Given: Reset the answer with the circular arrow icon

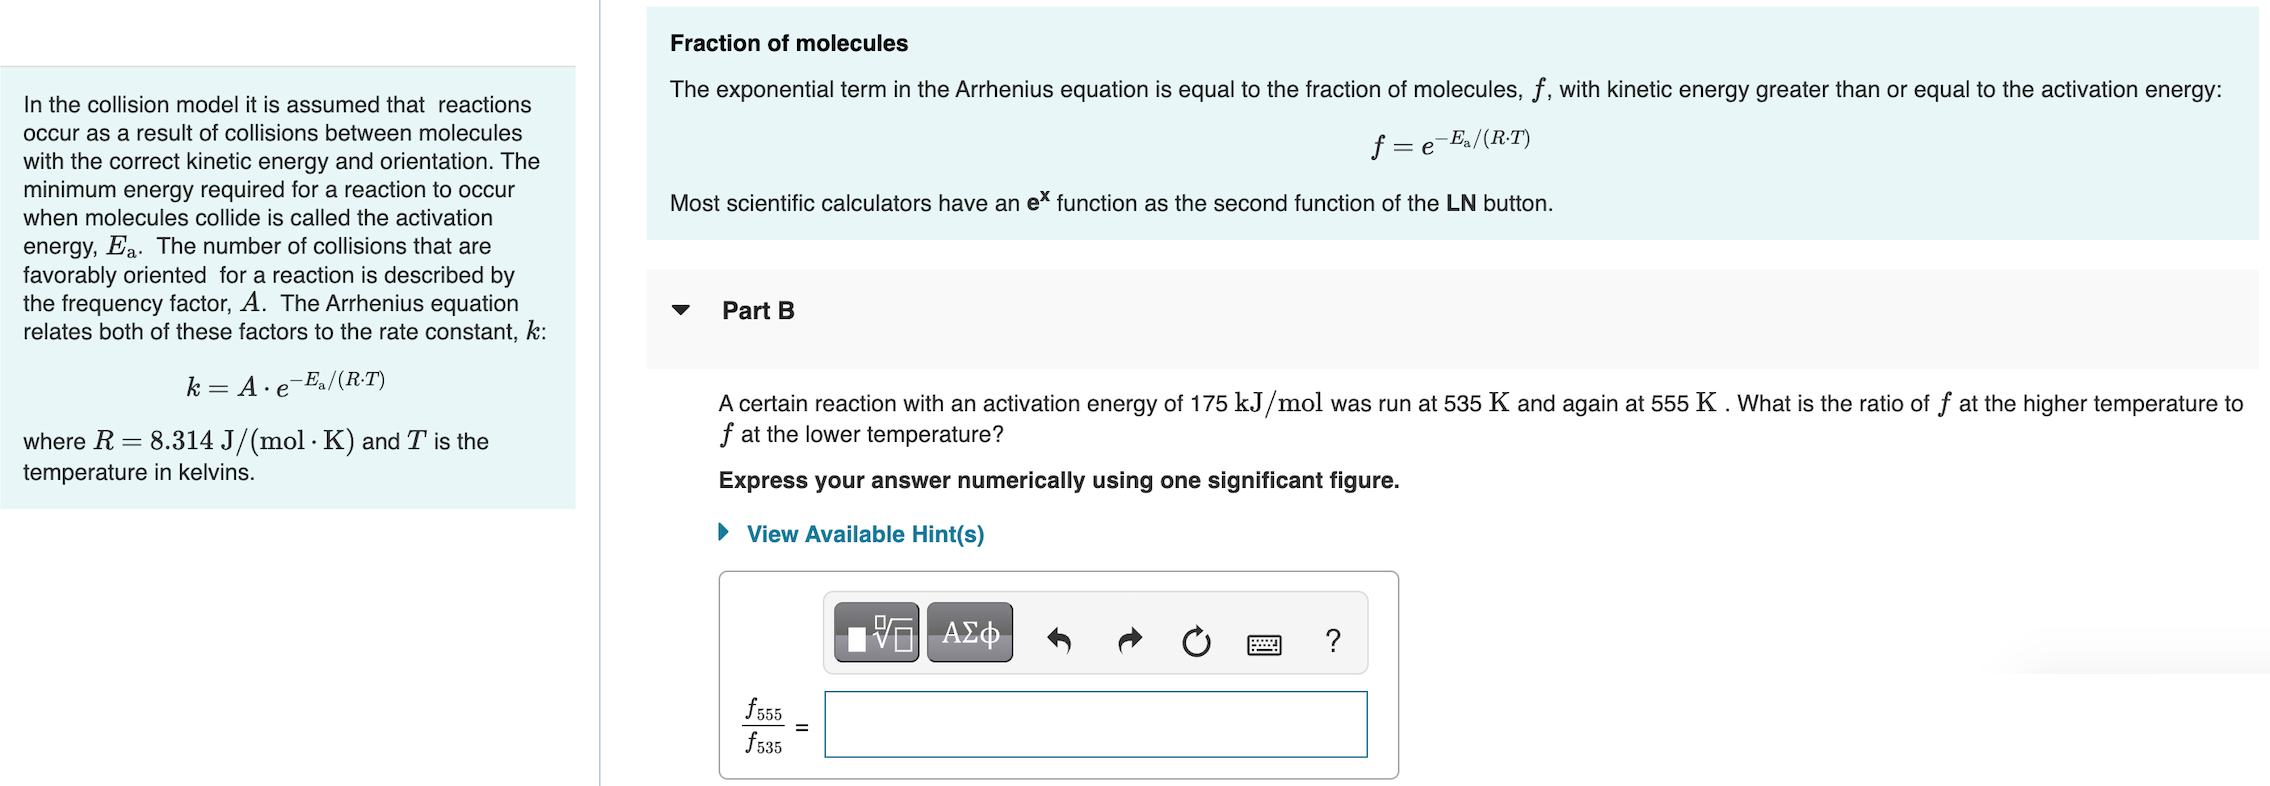Looking at the screenshot, I should coord(1196,641).
